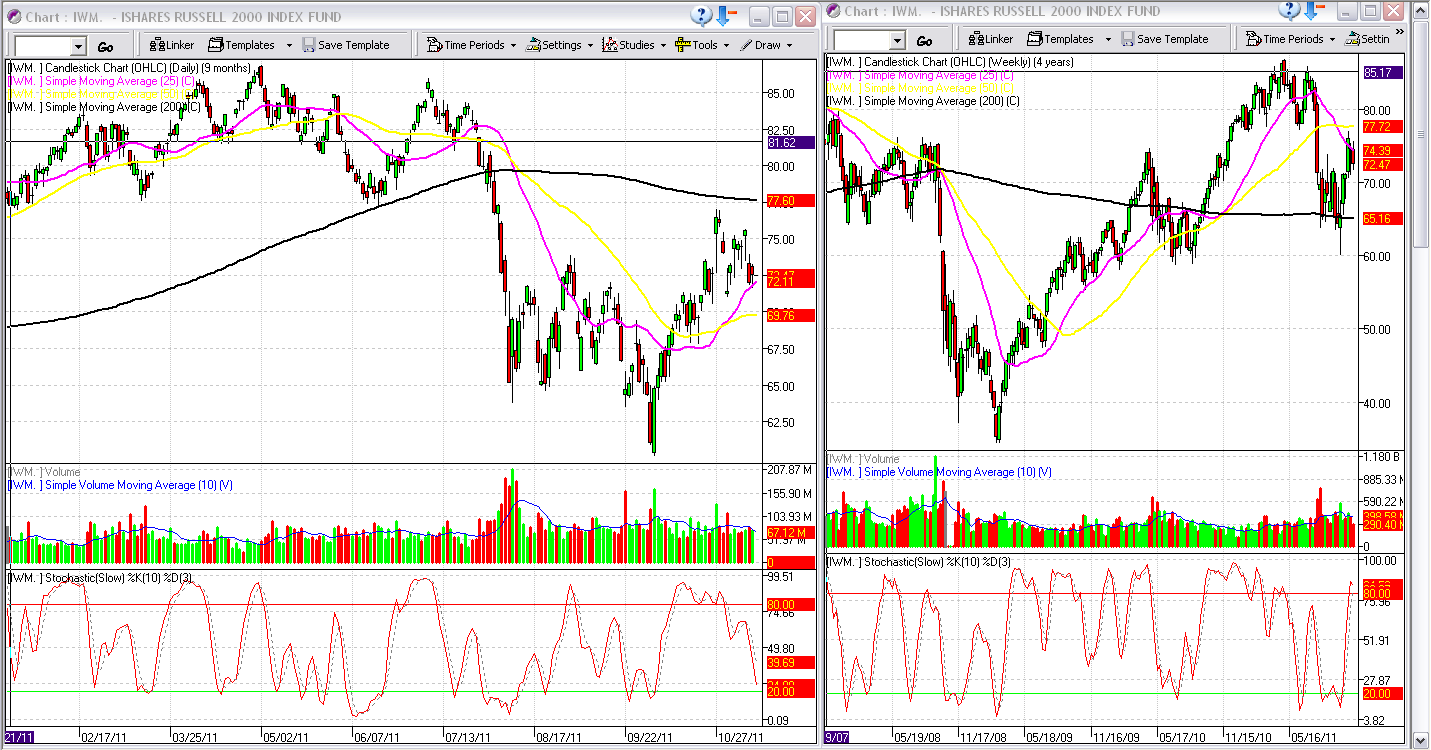This screenshot has width=1431, height=750.
Task: Open help in the daily chart window
Action: coord(703,16)
